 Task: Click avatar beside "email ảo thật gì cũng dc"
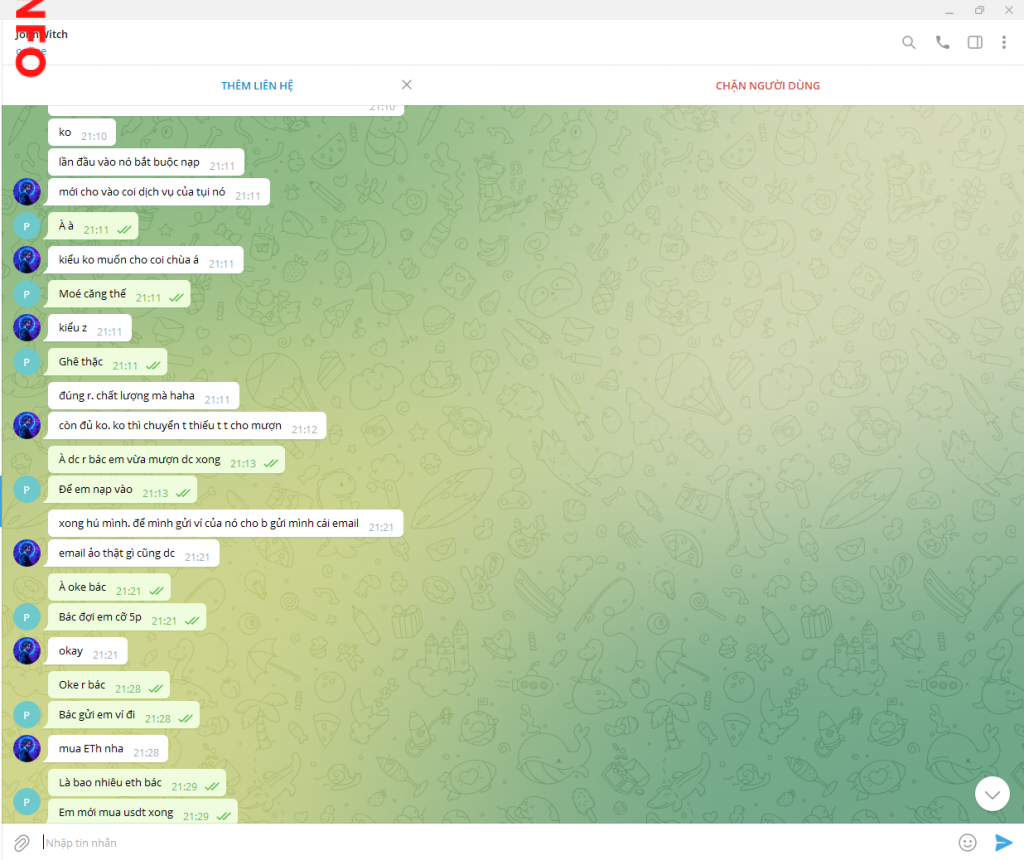[27, 553]
